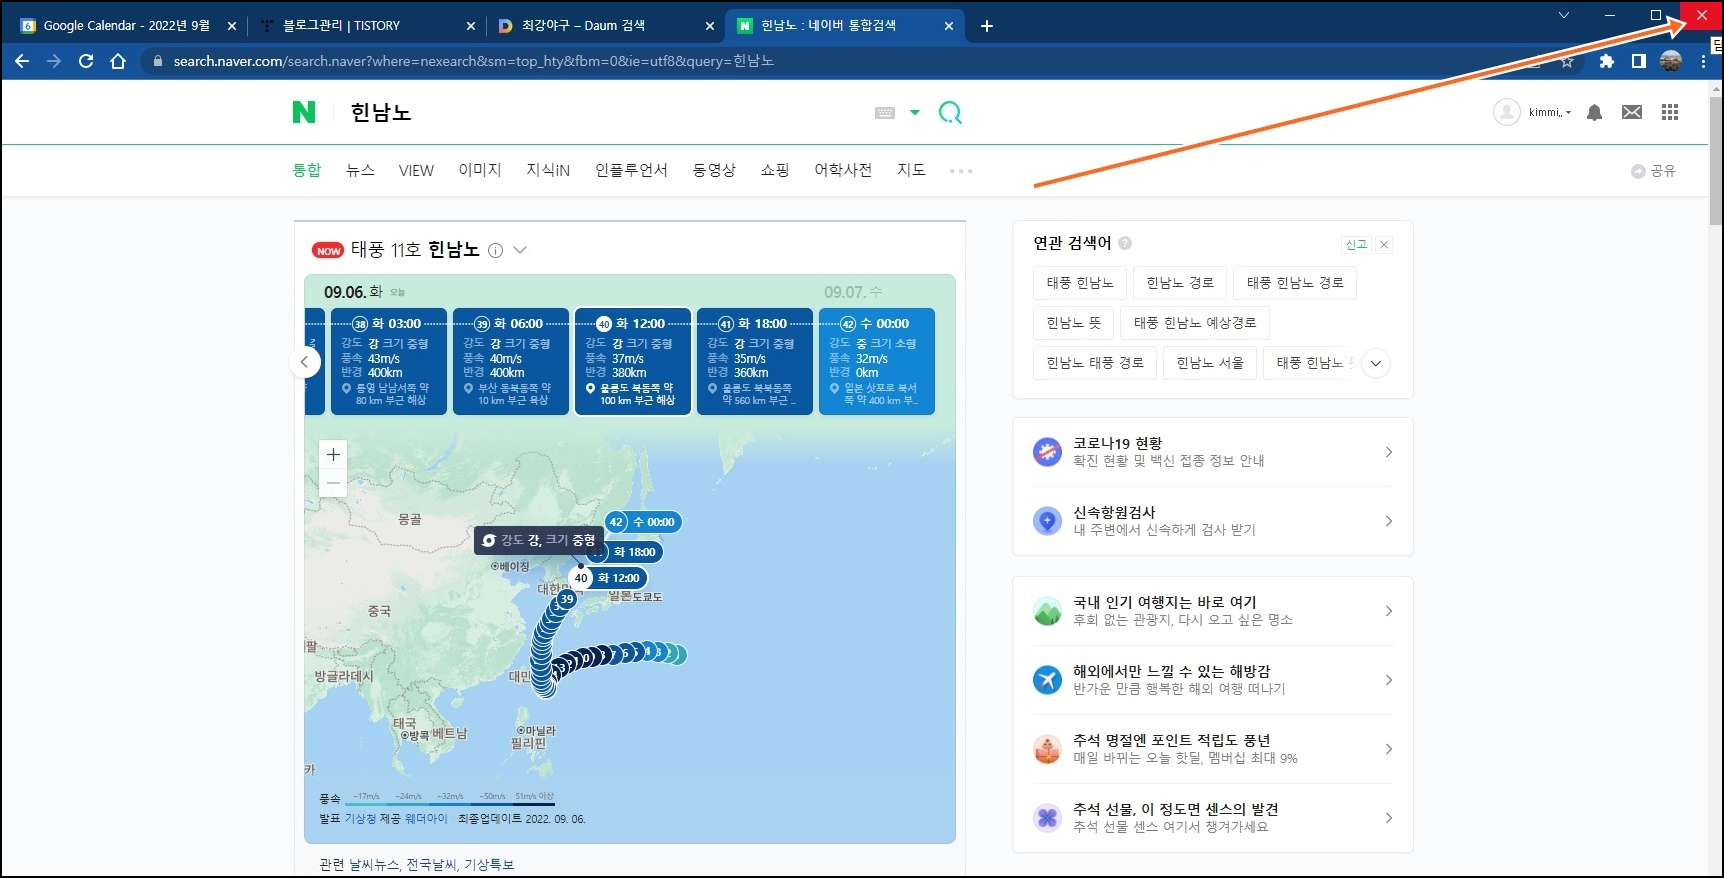Open the 코로나19 현황 card
Screen dimensions: 1724x878
[1213, 452]
